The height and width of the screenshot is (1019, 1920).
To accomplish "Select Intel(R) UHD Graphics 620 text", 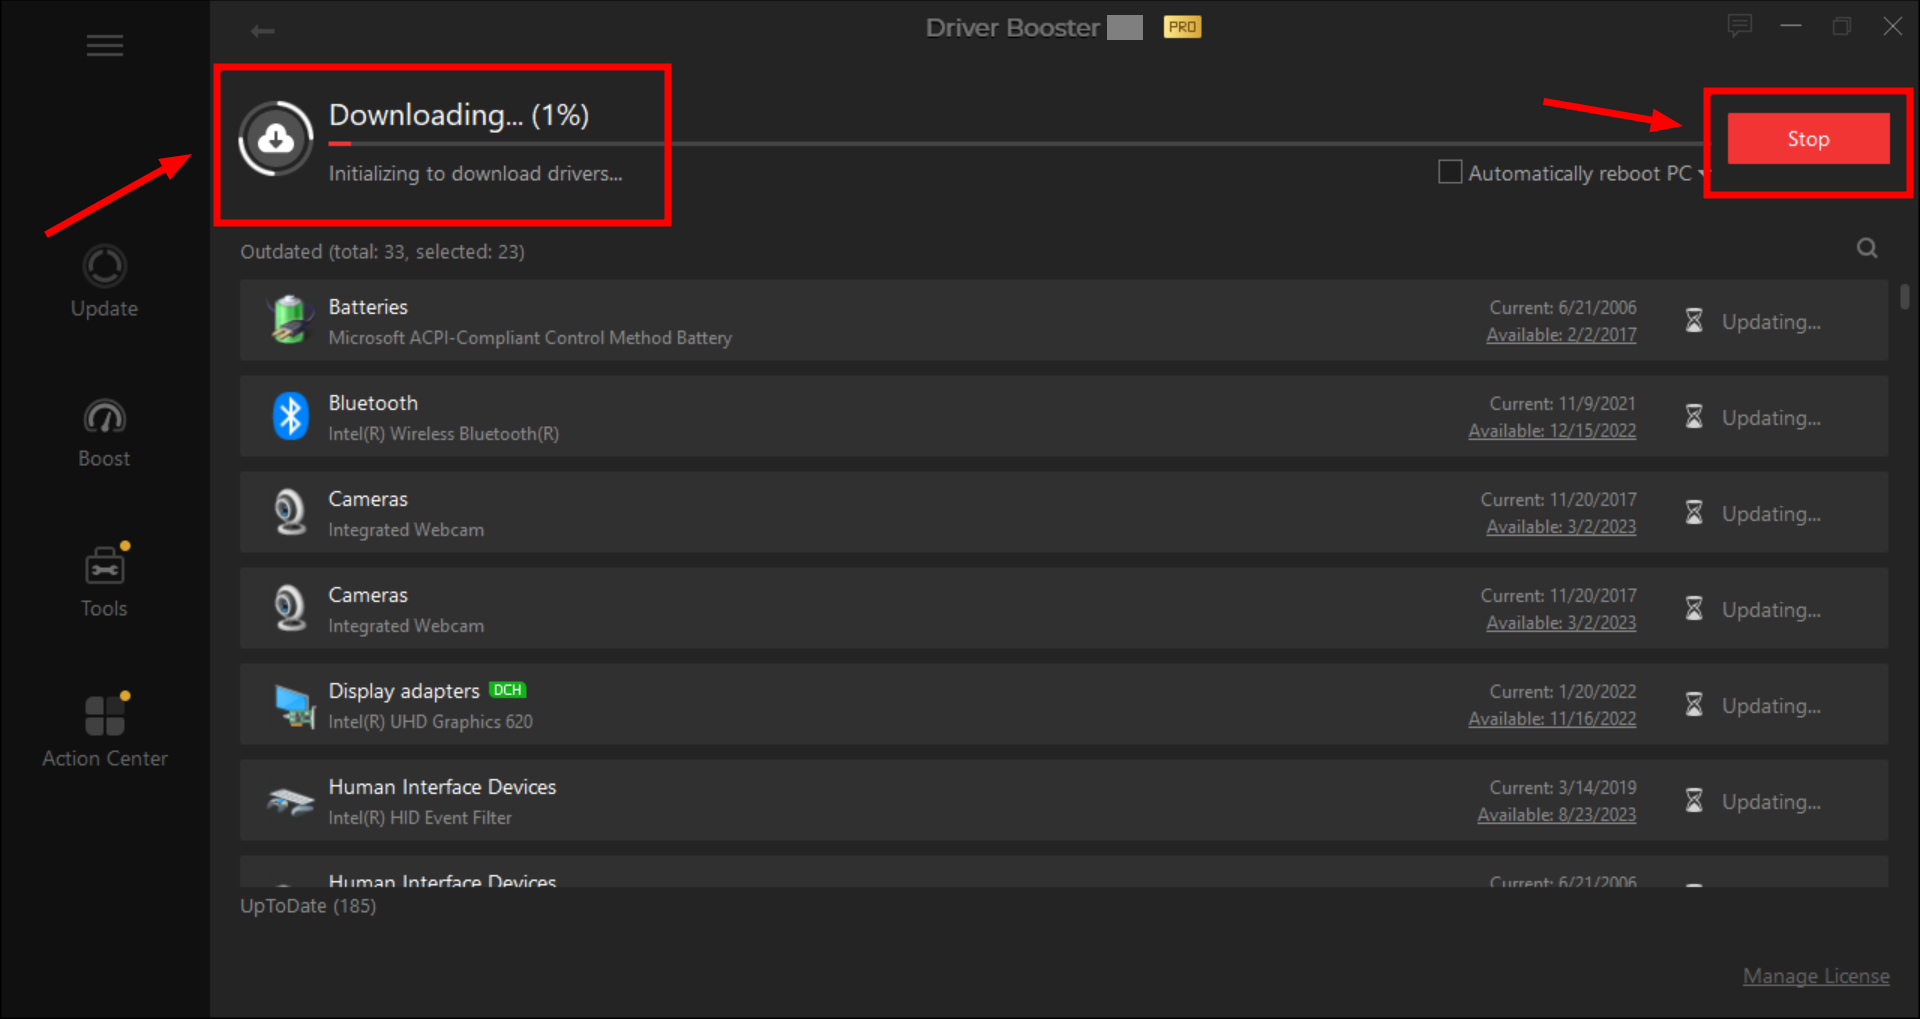I will pos(431,722).
